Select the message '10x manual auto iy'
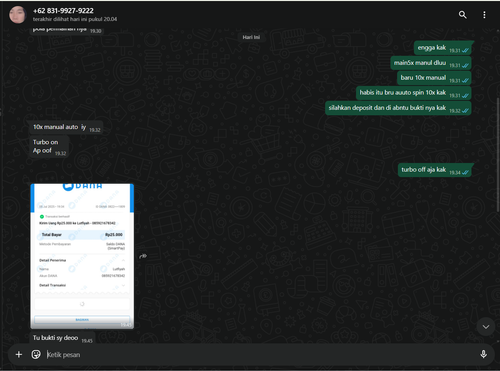This screenshot has width=500, height=371. pos(66,128)
